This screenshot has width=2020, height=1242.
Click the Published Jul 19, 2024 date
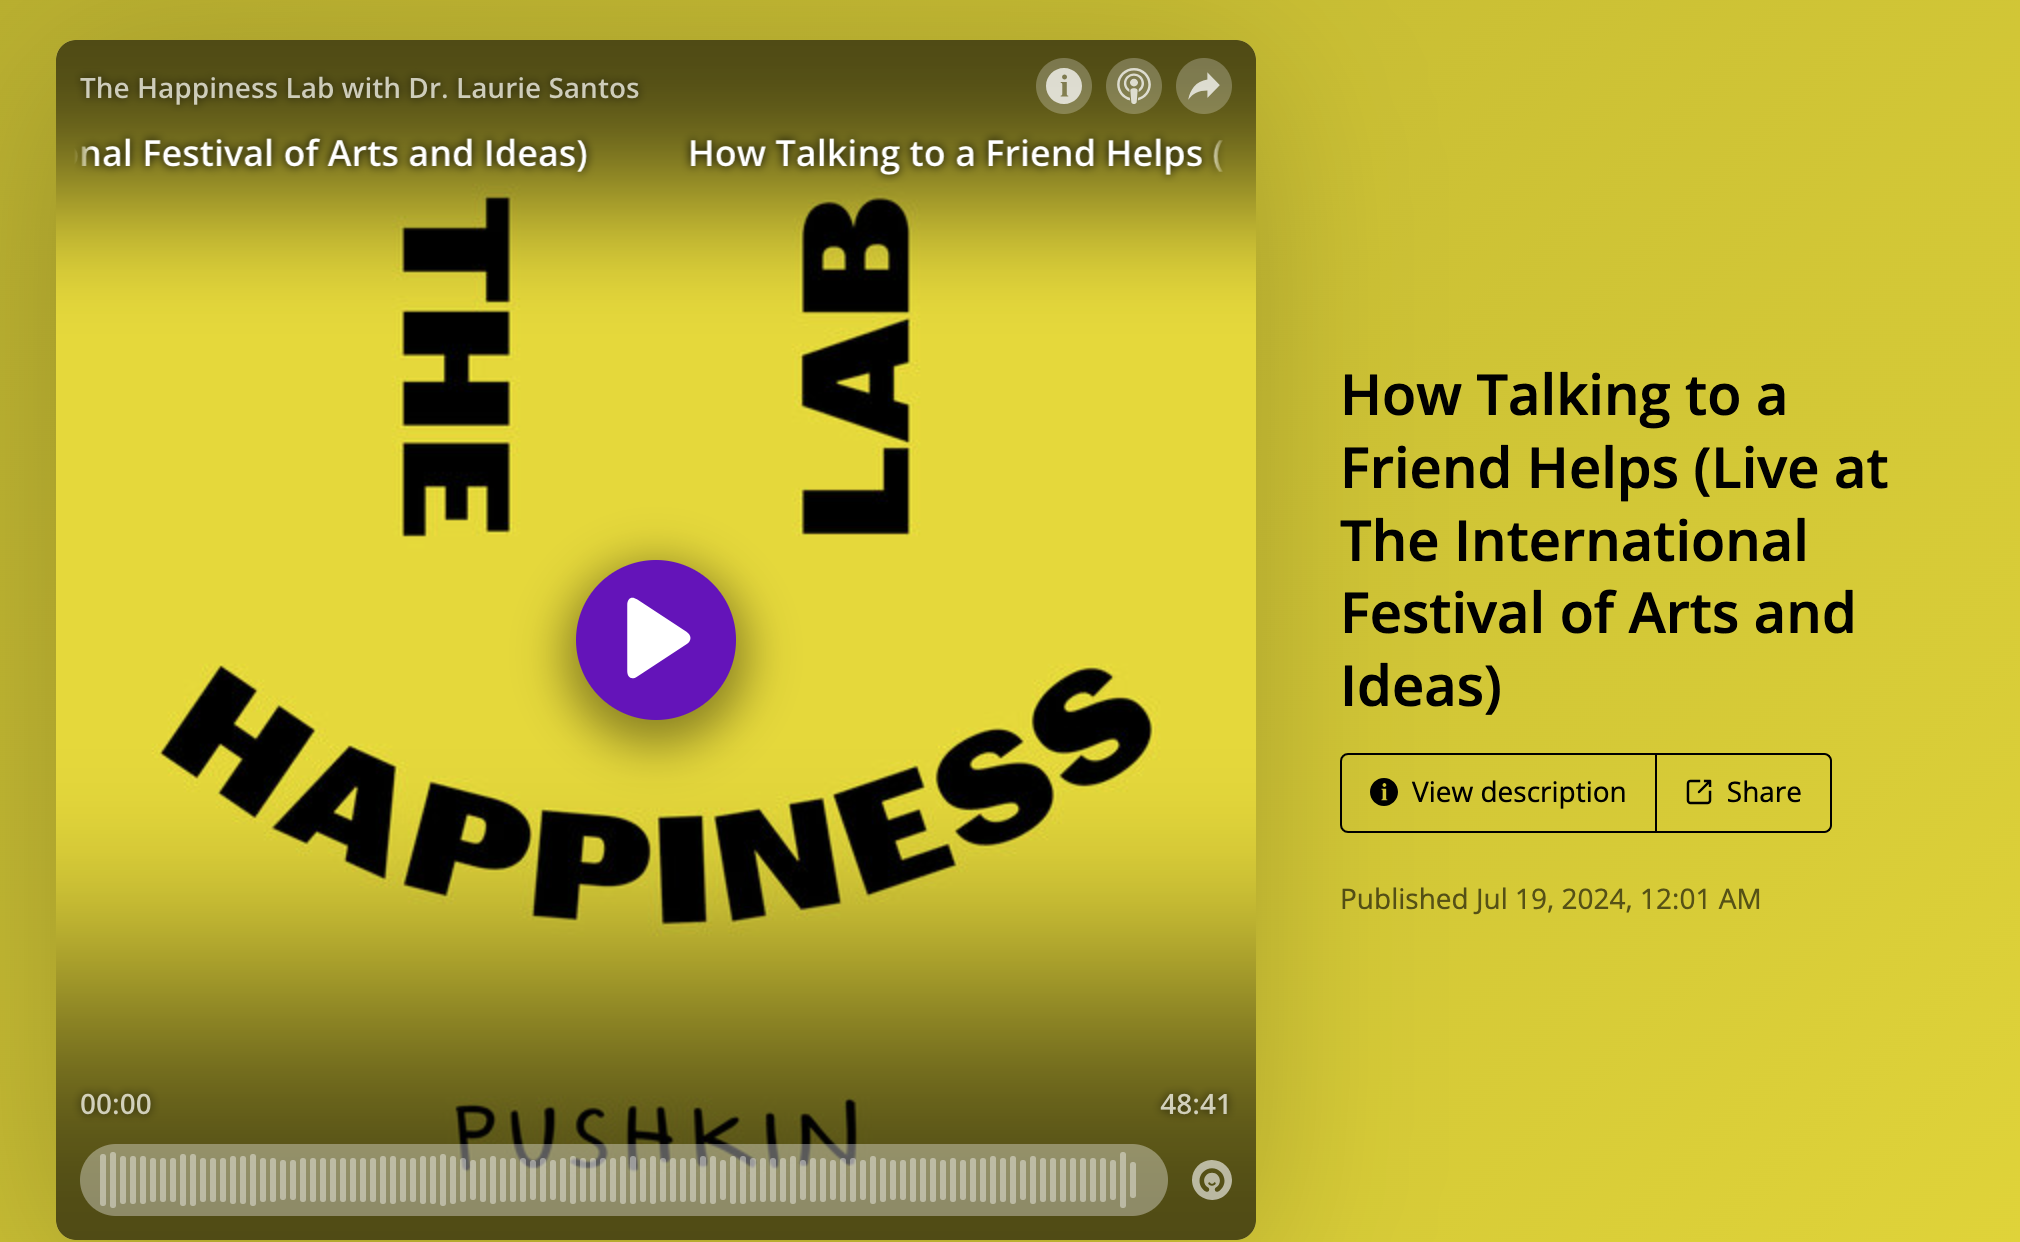(1550, 899)
